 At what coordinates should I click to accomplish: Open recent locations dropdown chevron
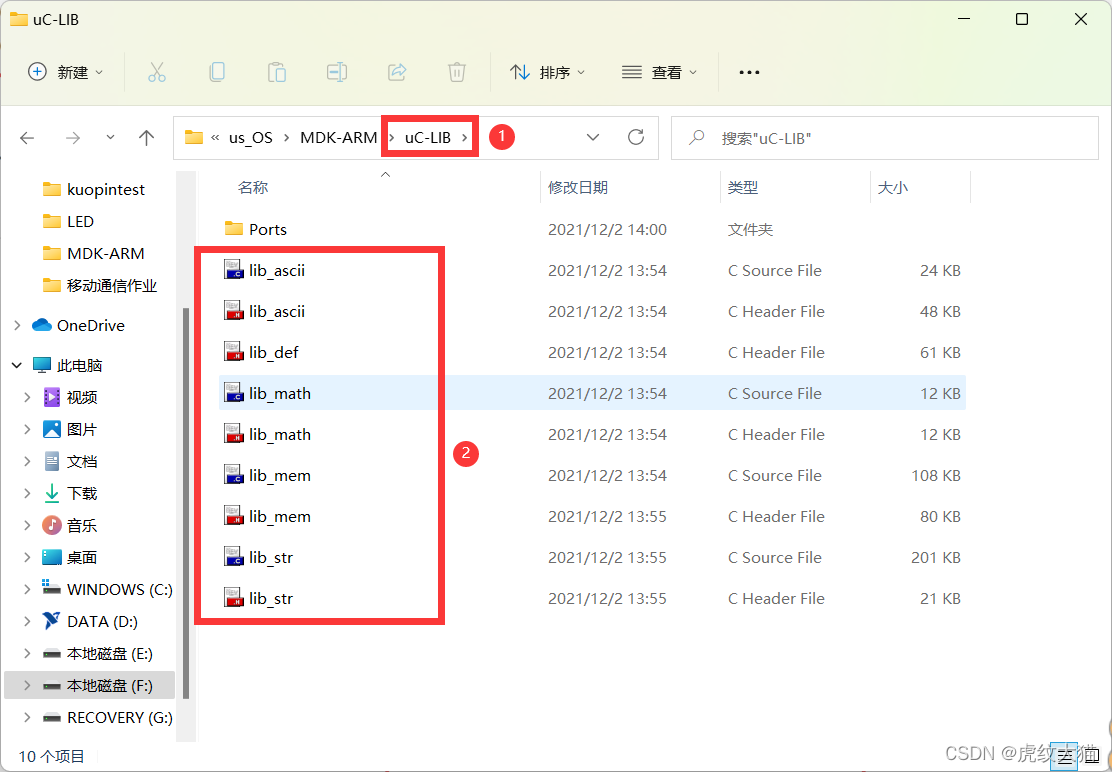click(110, 138)
